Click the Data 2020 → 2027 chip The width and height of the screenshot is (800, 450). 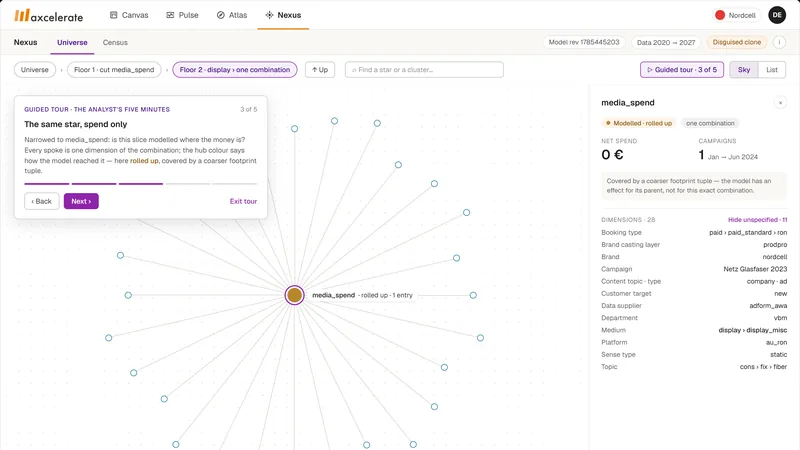coord(666,42)
